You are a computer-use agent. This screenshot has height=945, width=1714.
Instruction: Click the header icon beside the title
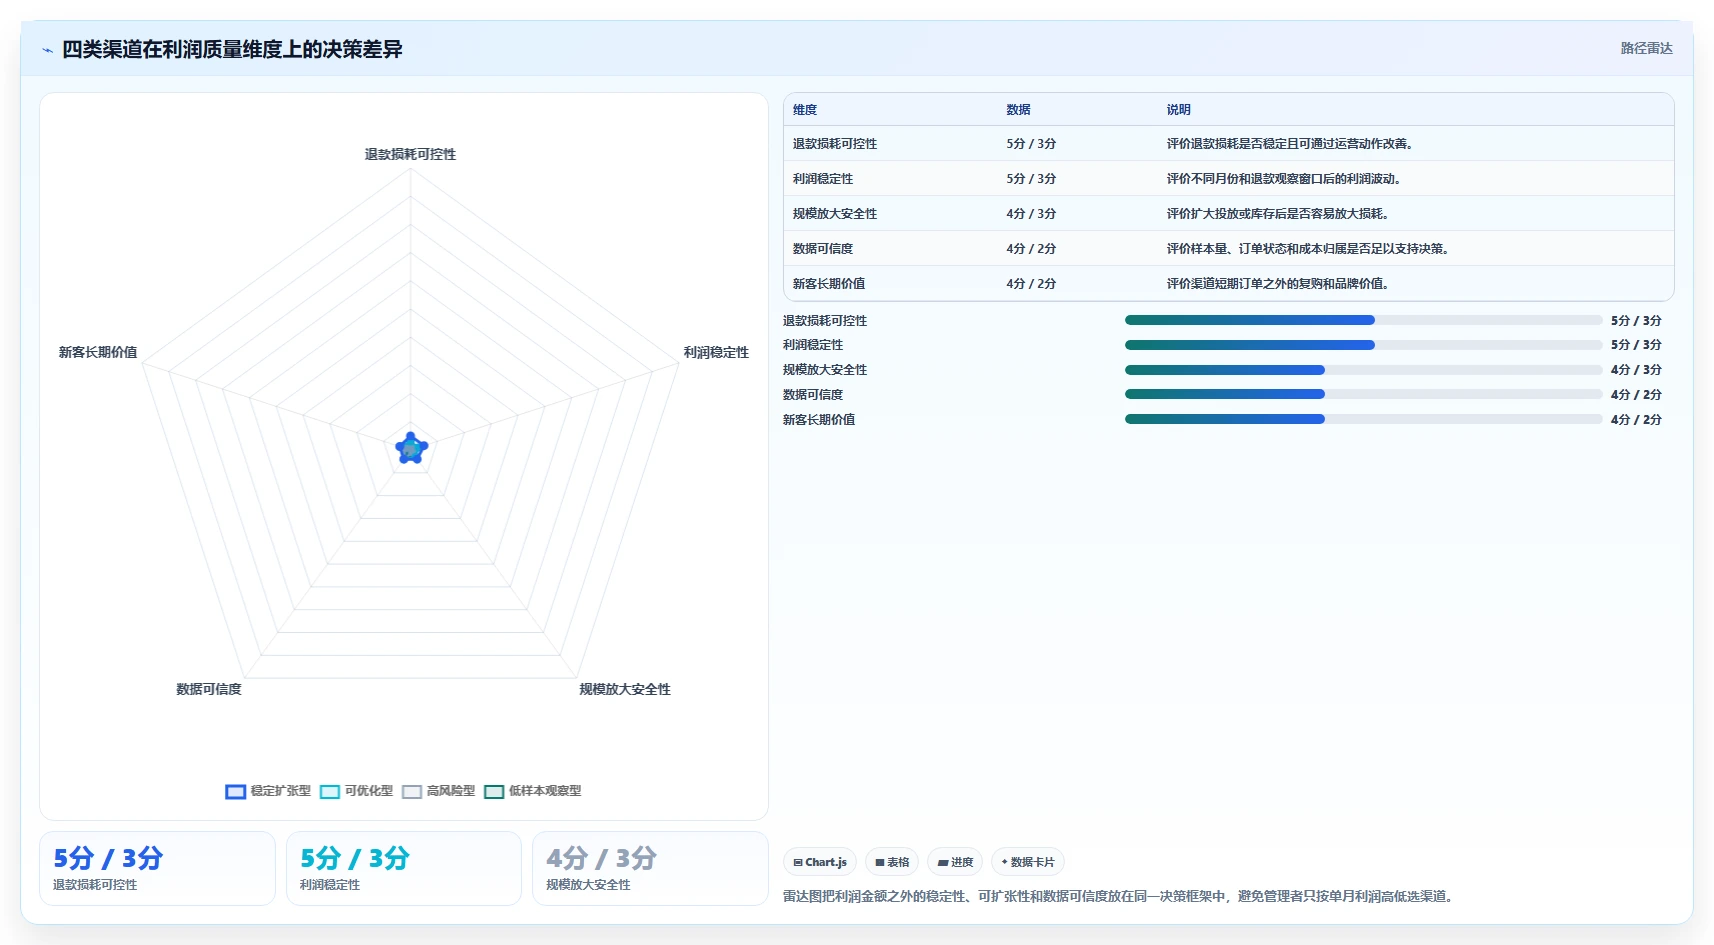tap(47, 50)
